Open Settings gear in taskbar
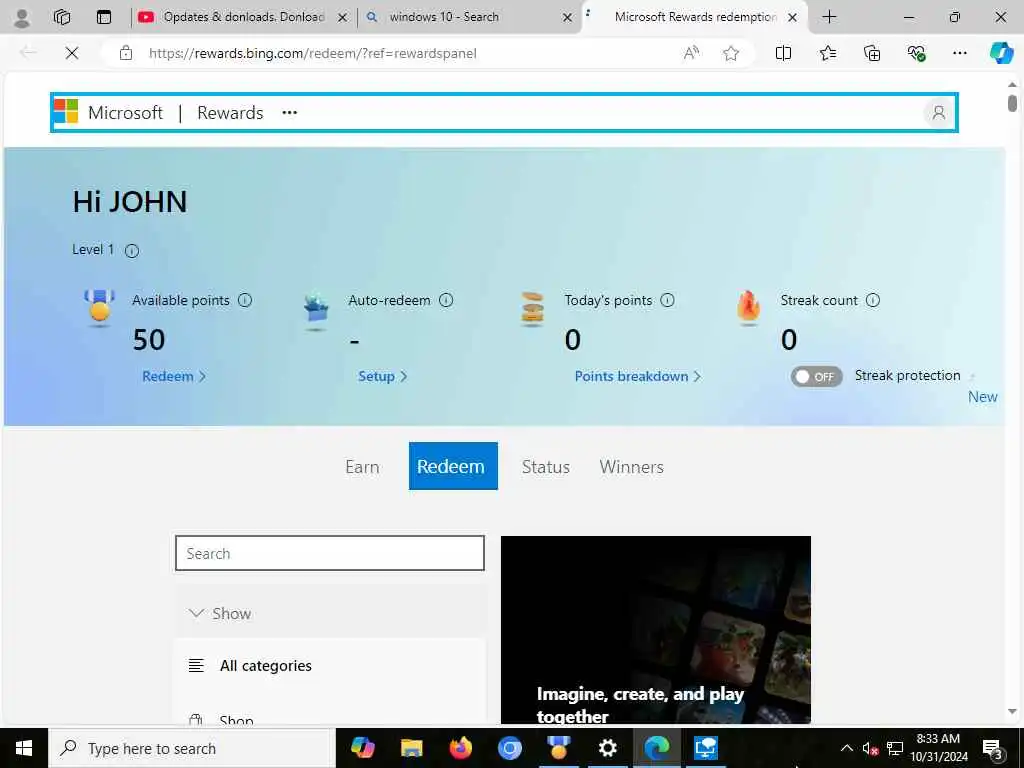The width and height of the screenshot is (1024, 768). [x=607, y=748]
